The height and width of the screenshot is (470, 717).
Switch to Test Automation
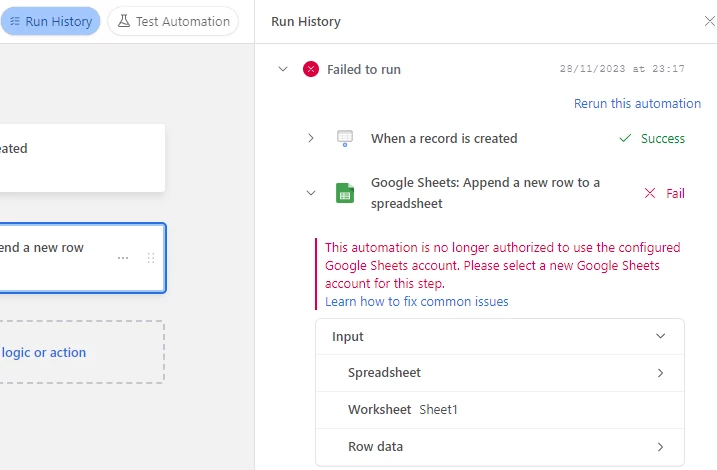point(173,21)
